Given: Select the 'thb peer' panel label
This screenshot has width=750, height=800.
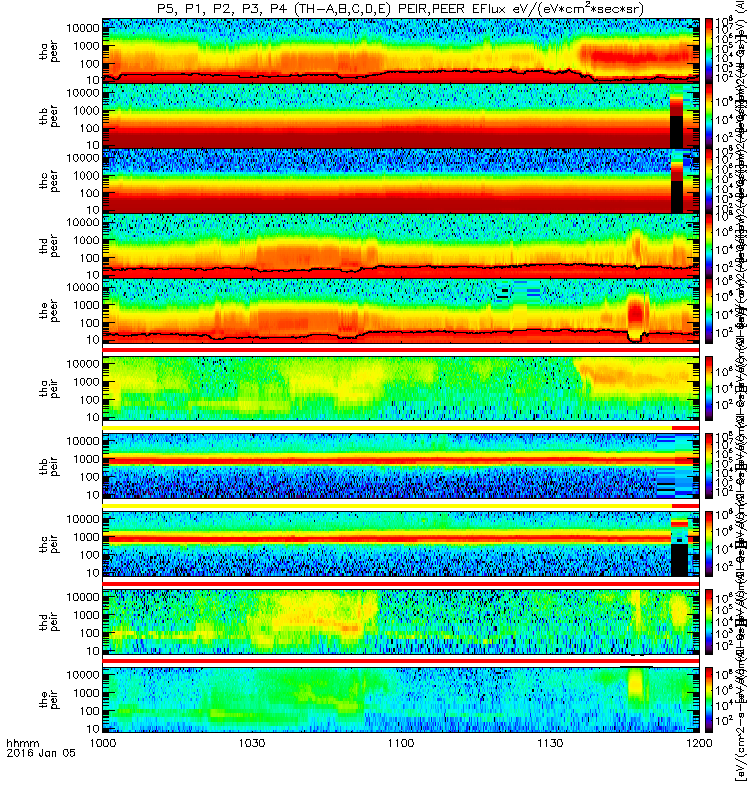Looking at the screenshot, I should 49,117.
